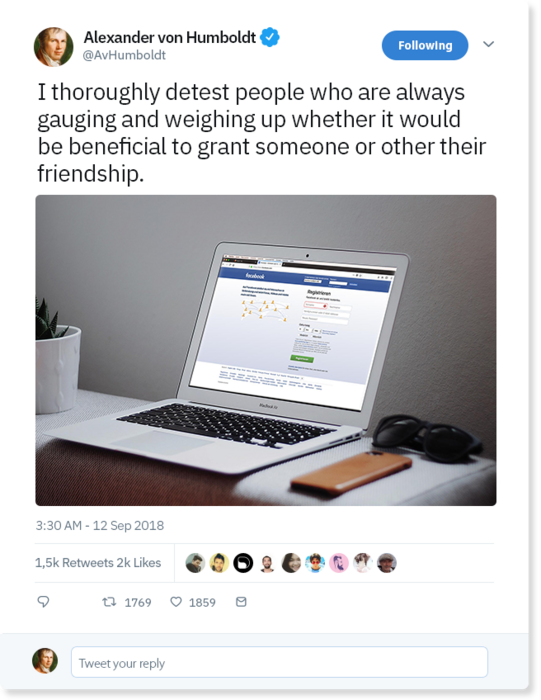Open the laptop photo attached to tweet

tap(266, 350)
